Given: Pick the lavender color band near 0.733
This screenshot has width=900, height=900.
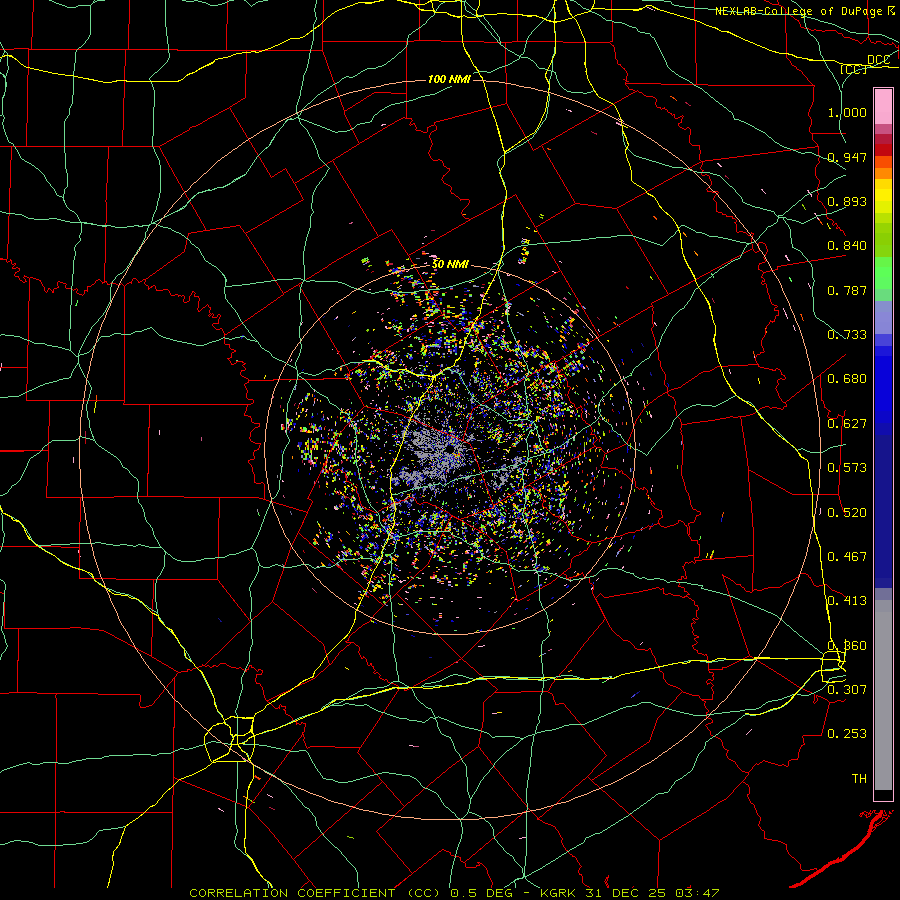Looking at the screenshot, I should pyautogui.click(x=883, y=317).
